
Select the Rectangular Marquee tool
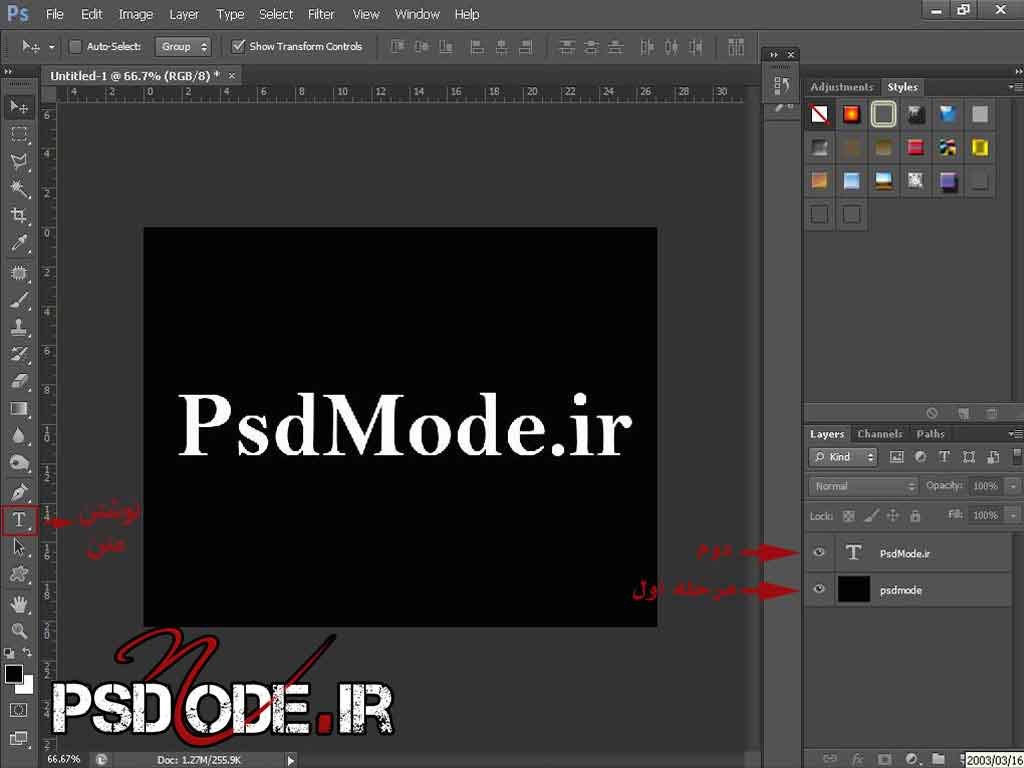pyautogui.click(x=19, y=135)
